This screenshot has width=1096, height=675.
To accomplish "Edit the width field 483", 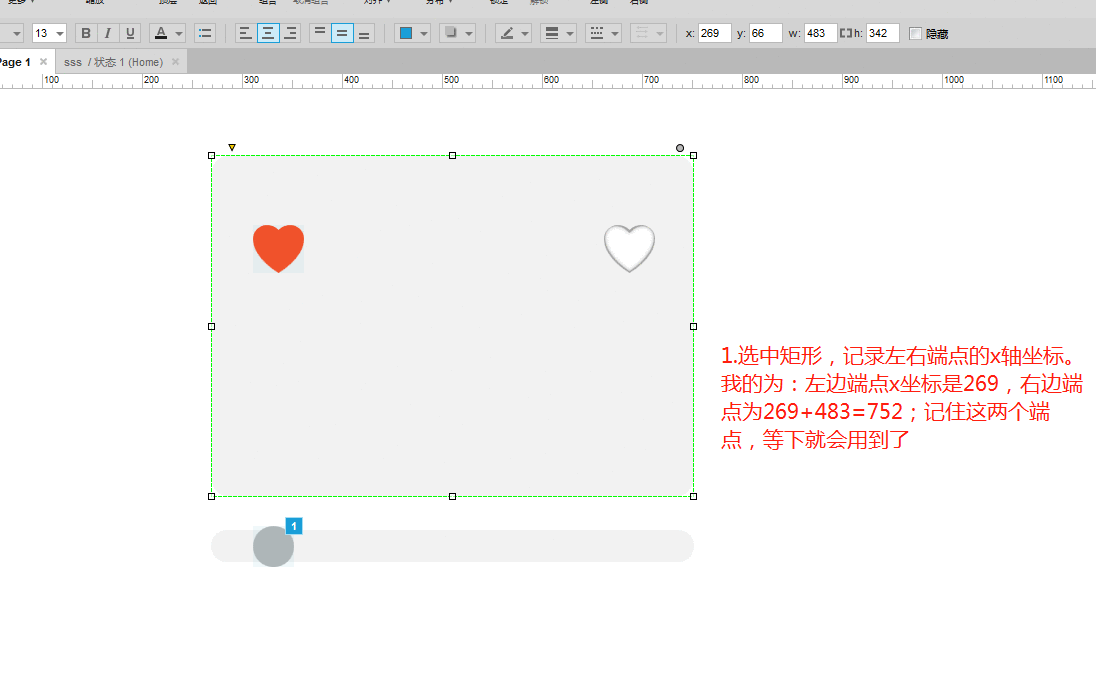I will click(x=820, y=33).
